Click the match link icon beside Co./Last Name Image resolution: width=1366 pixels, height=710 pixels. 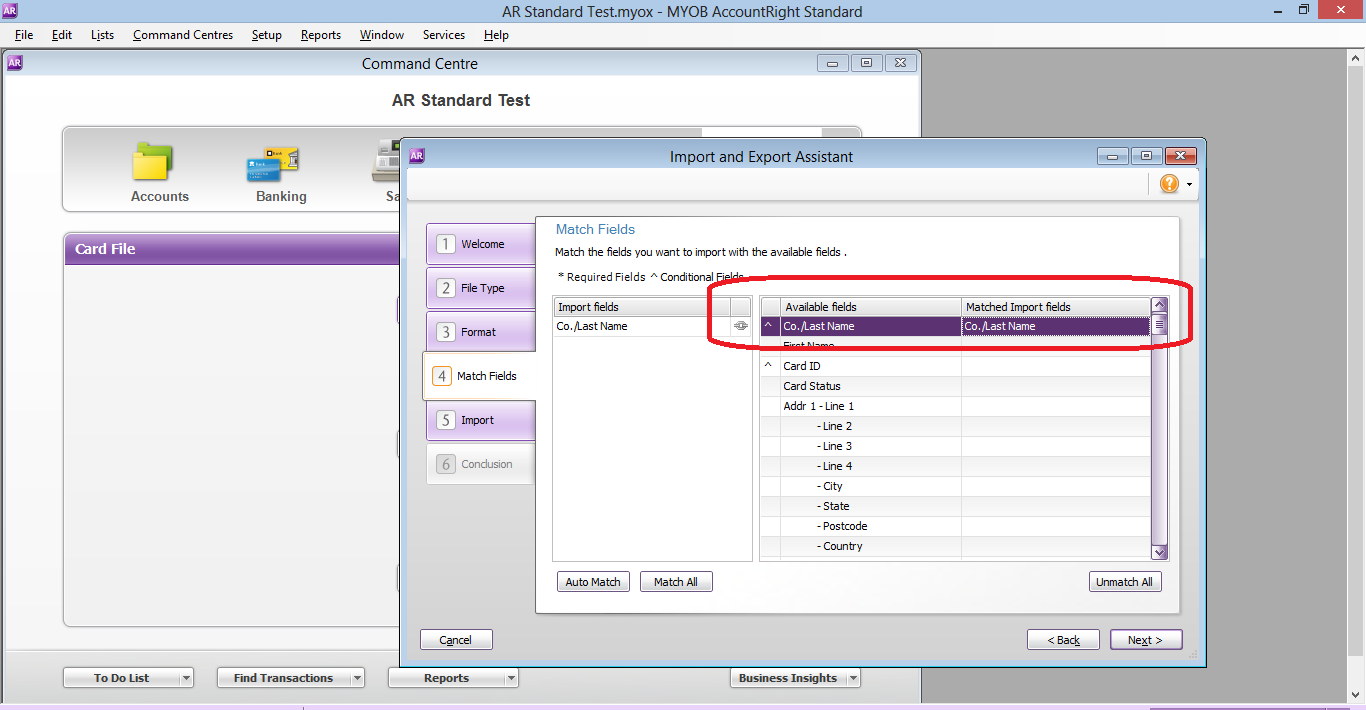point(741,326)
